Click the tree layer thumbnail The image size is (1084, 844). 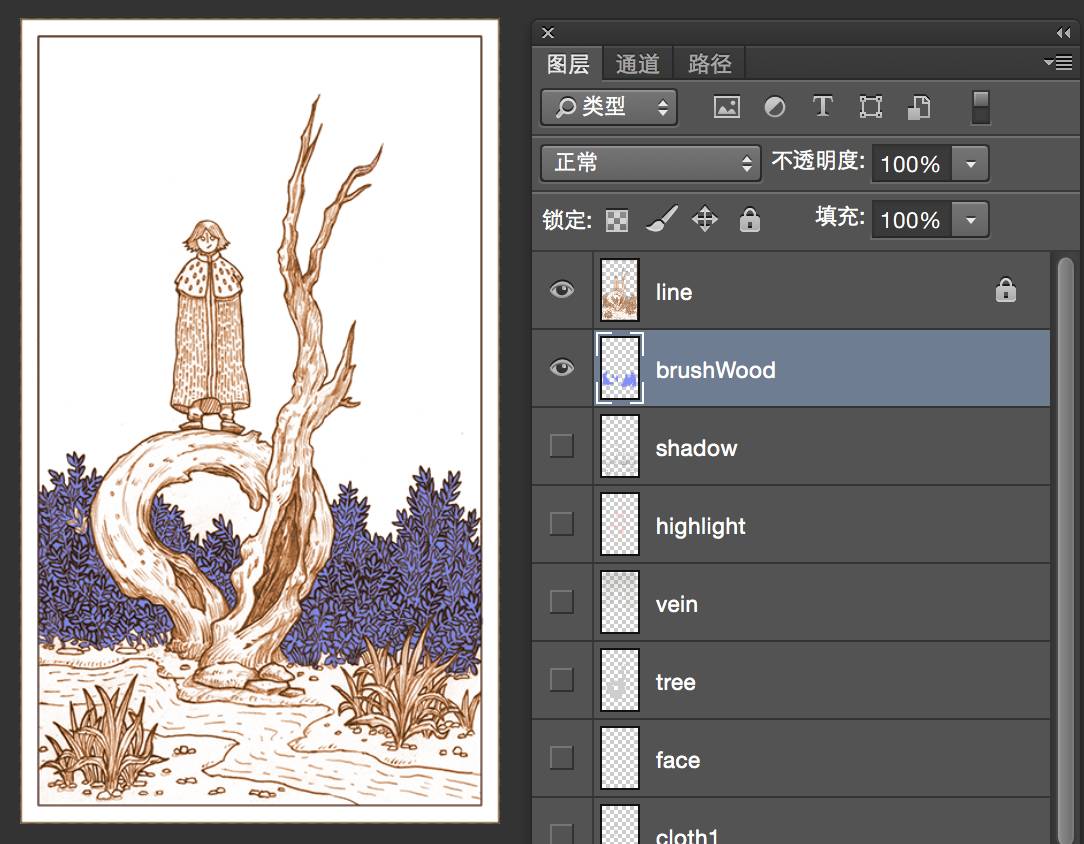pyautogui.click(x=619, y=680)
